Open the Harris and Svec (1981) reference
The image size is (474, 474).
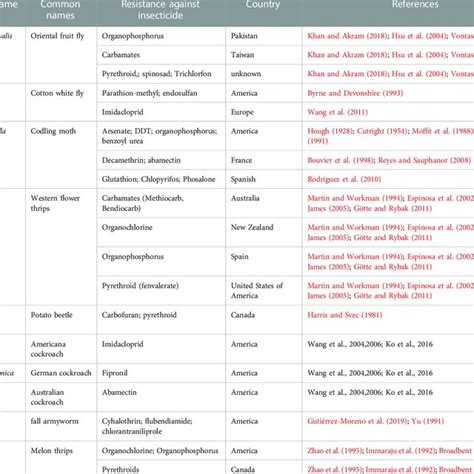click(345, 315)
